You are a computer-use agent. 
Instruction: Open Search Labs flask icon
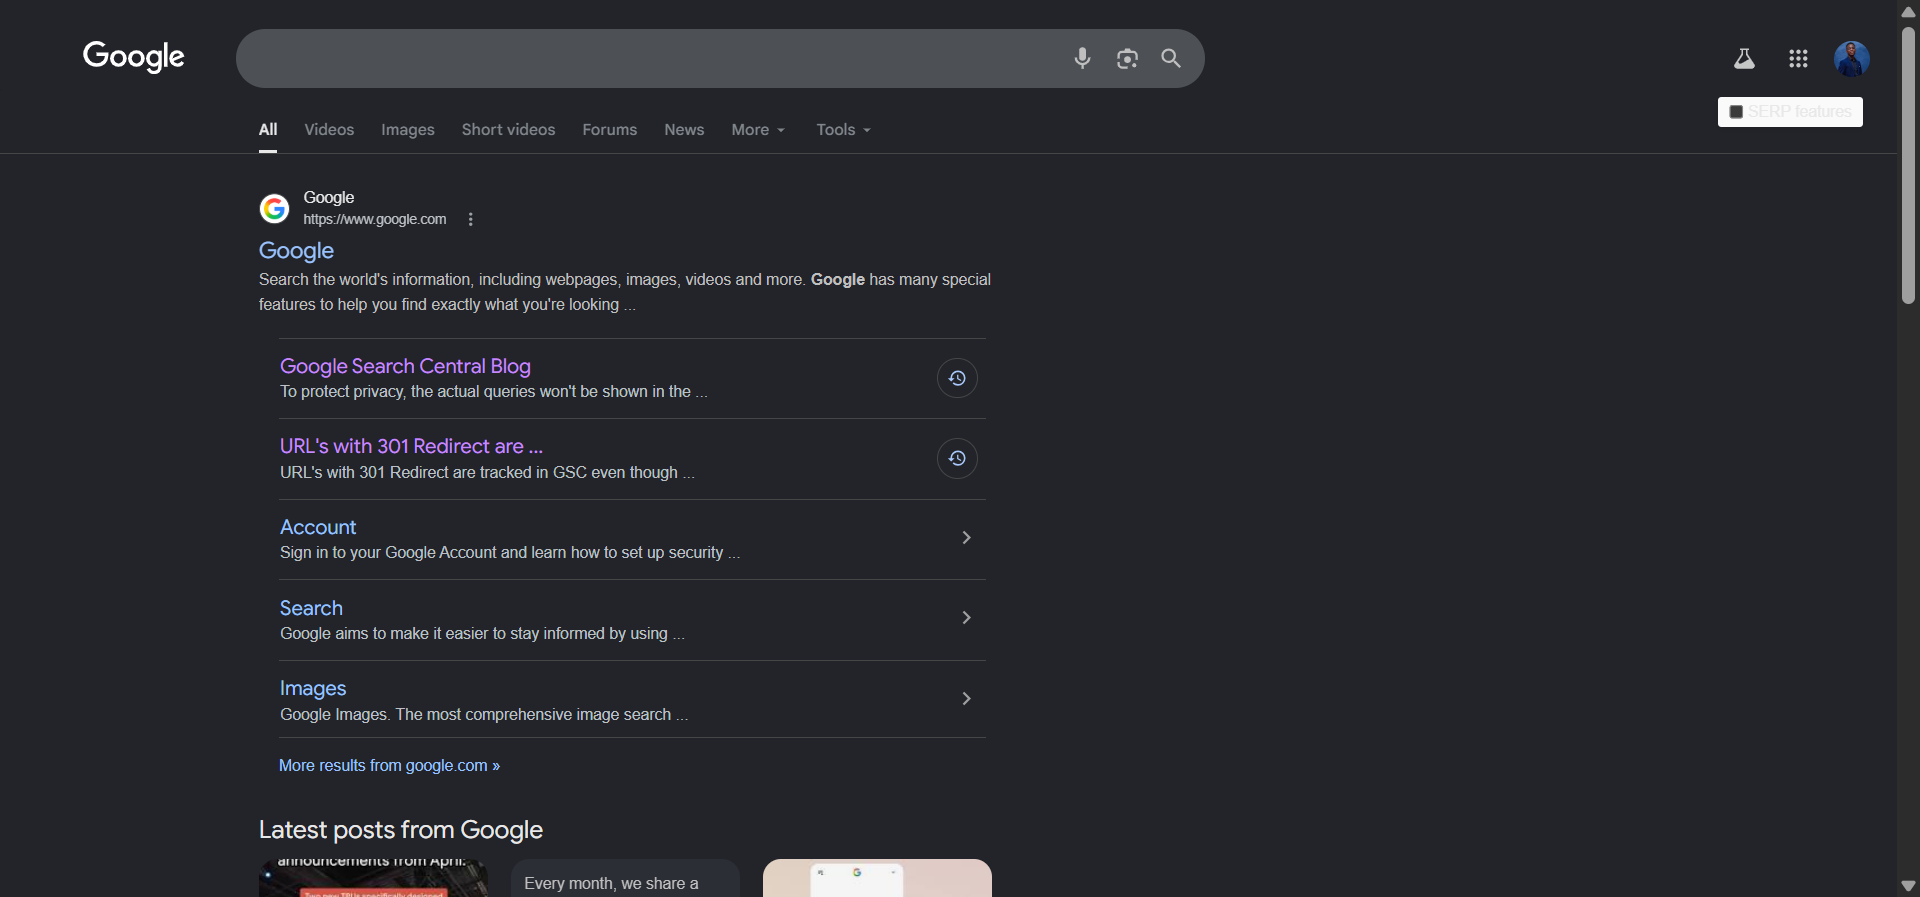pos(1744,59)
